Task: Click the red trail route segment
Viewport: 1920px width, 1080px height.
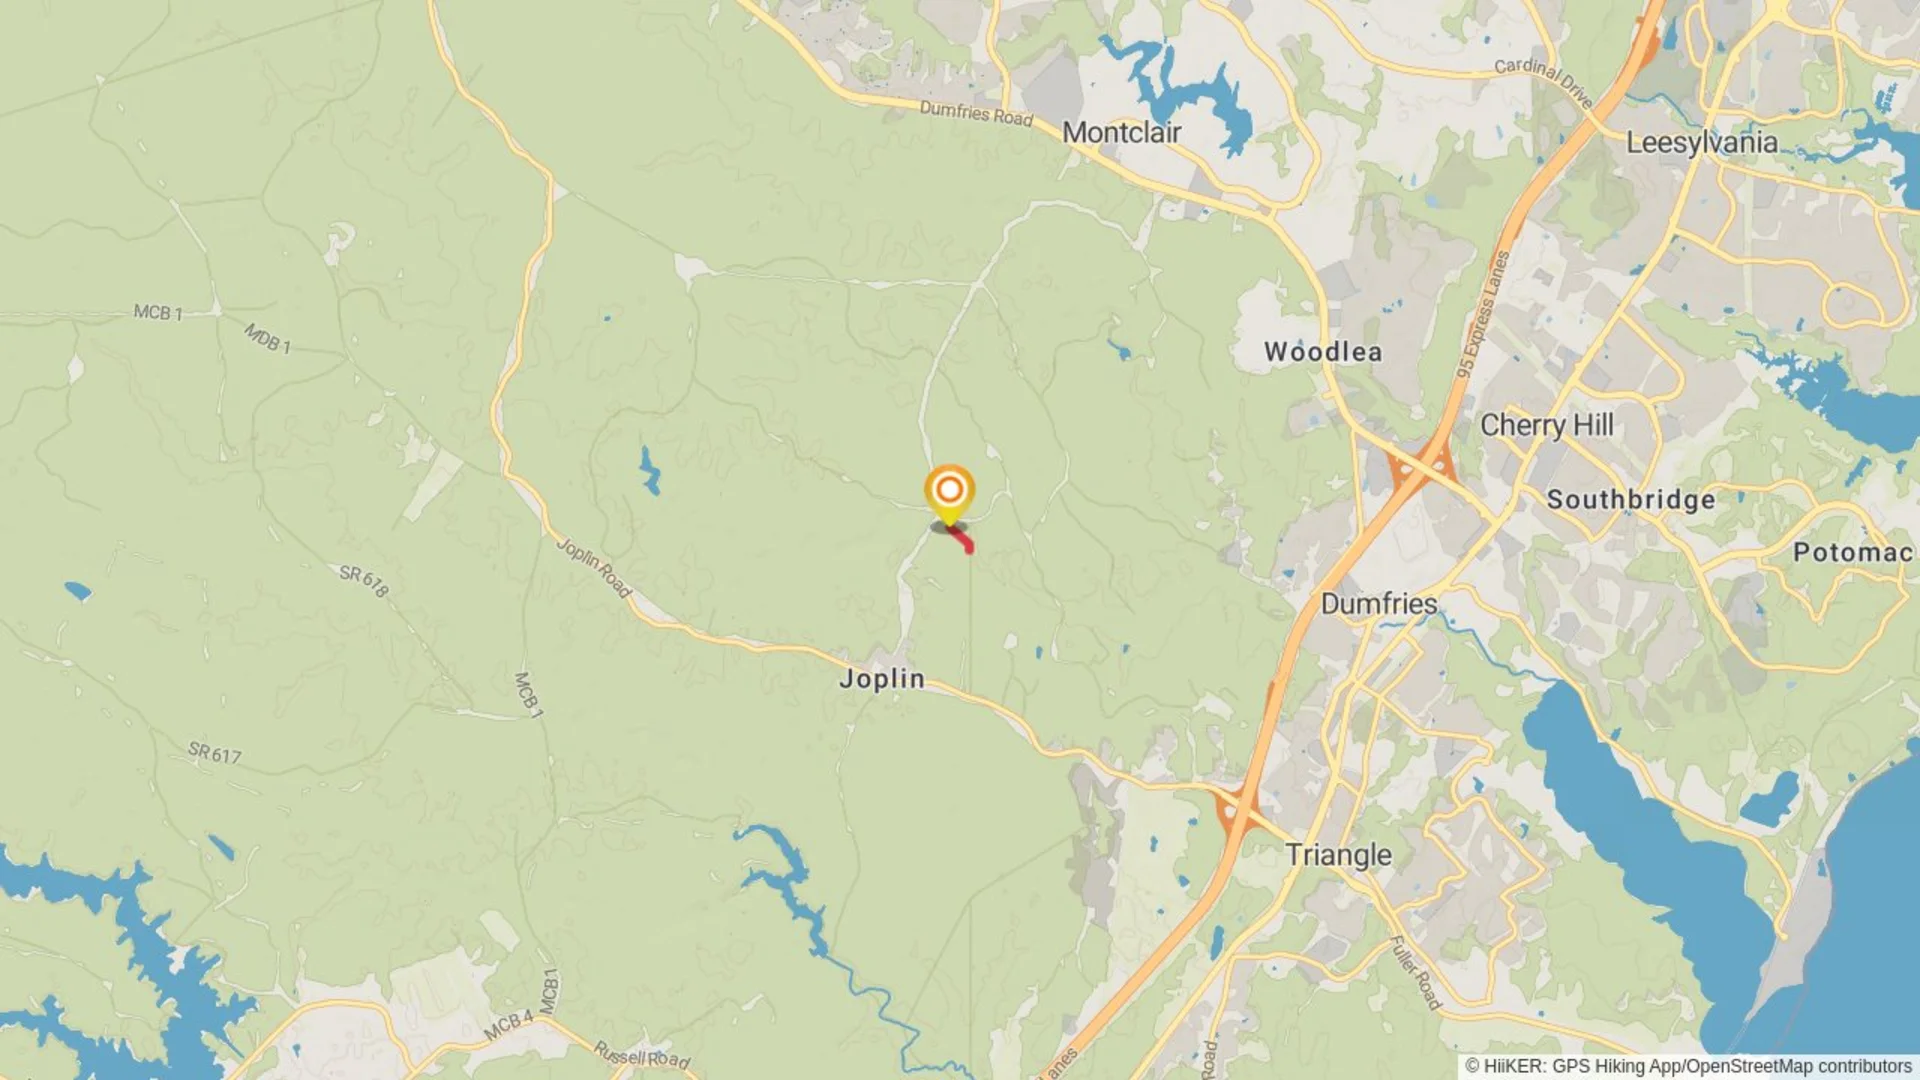Action: tap(960, 539)
